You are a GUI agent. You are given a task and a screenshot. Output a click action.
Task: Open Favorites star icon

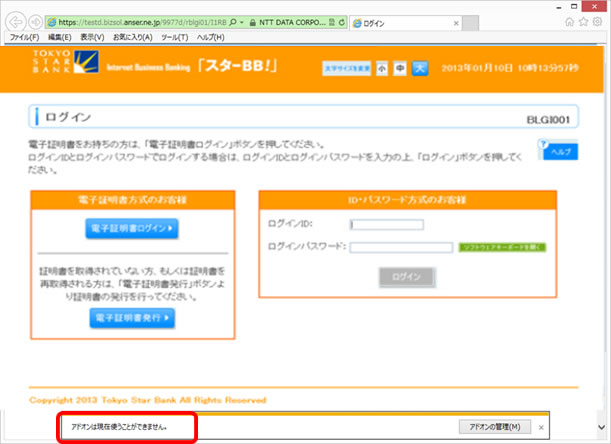tap(583, 22)
